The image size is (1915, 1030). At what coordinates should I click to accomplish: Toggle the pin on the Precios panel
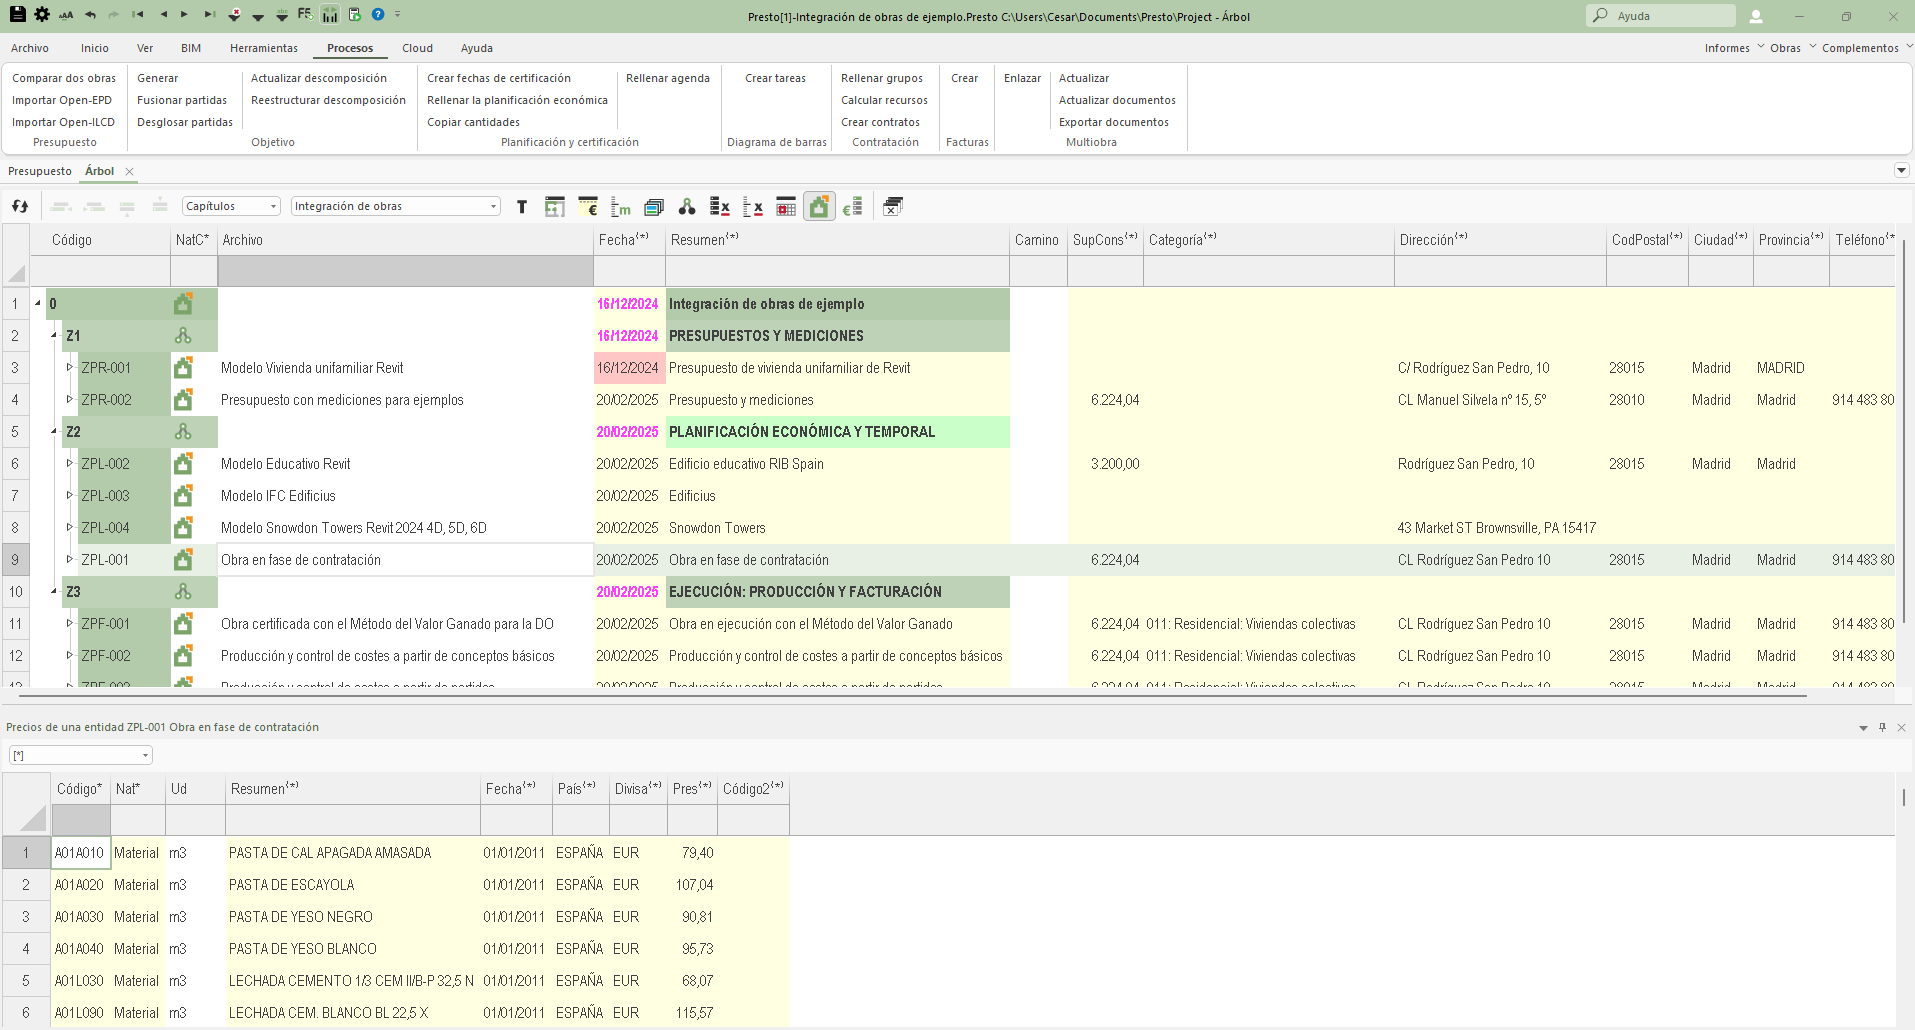pyautogui.click(x=1882, y=727)
